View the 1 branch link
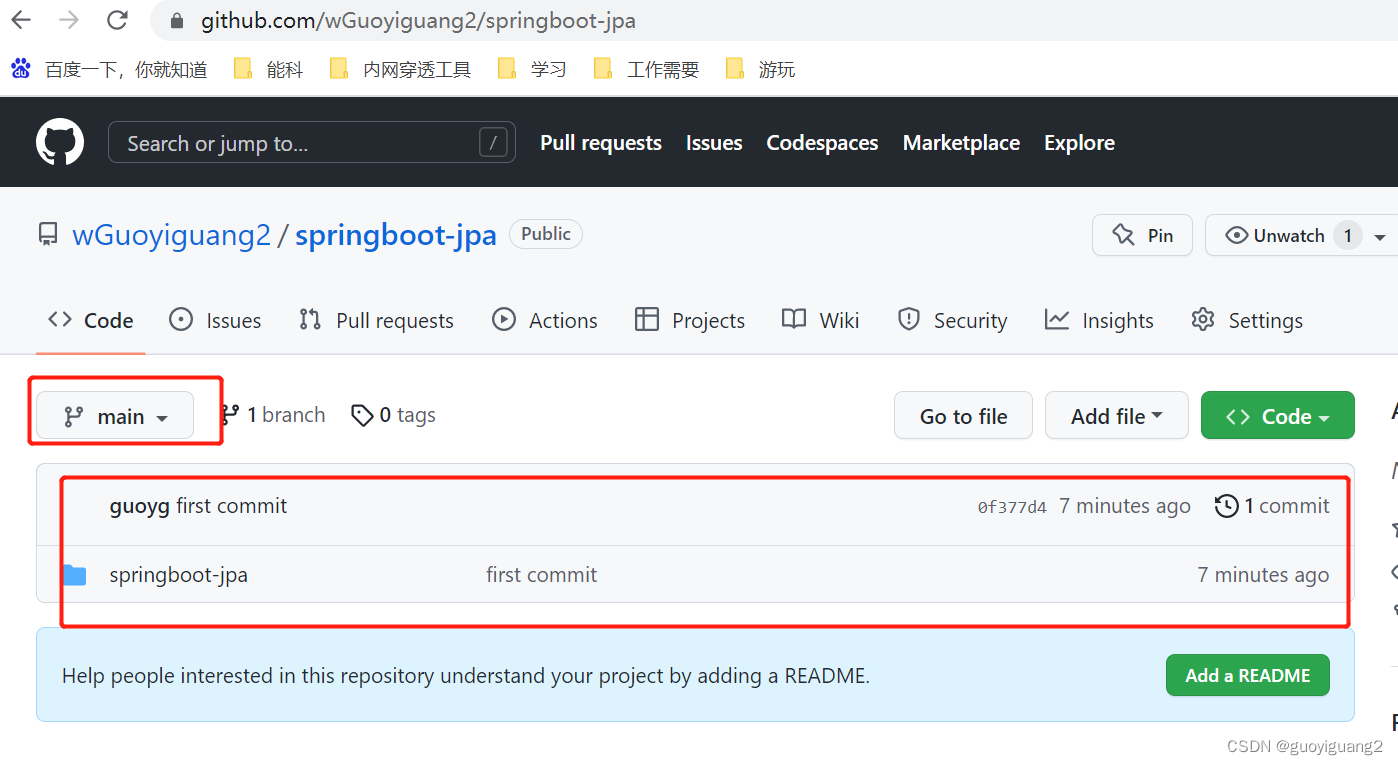The height and width of the screenshot is (765, 1398). (274, 415)
